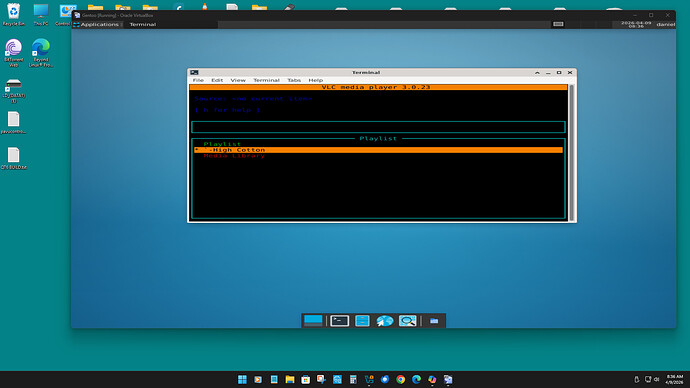Roll up the Terminal window with the arrow button

point(537,73)
